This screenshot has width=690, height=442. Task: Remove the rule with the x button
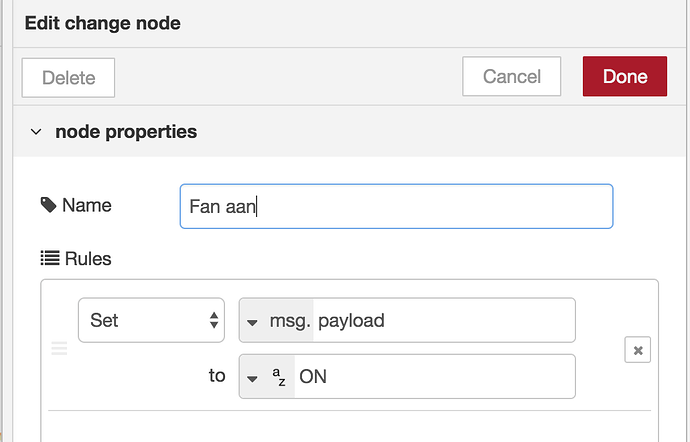(x=637, y=349)
